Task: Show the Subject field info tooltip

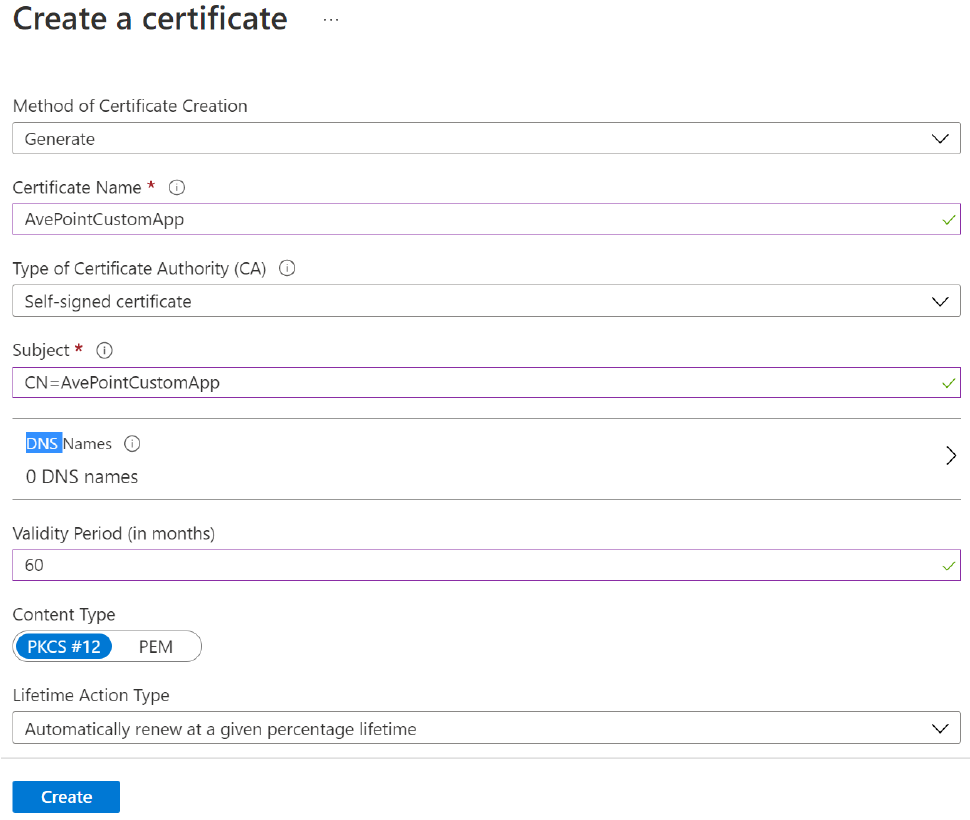Action: coord(104,350)
